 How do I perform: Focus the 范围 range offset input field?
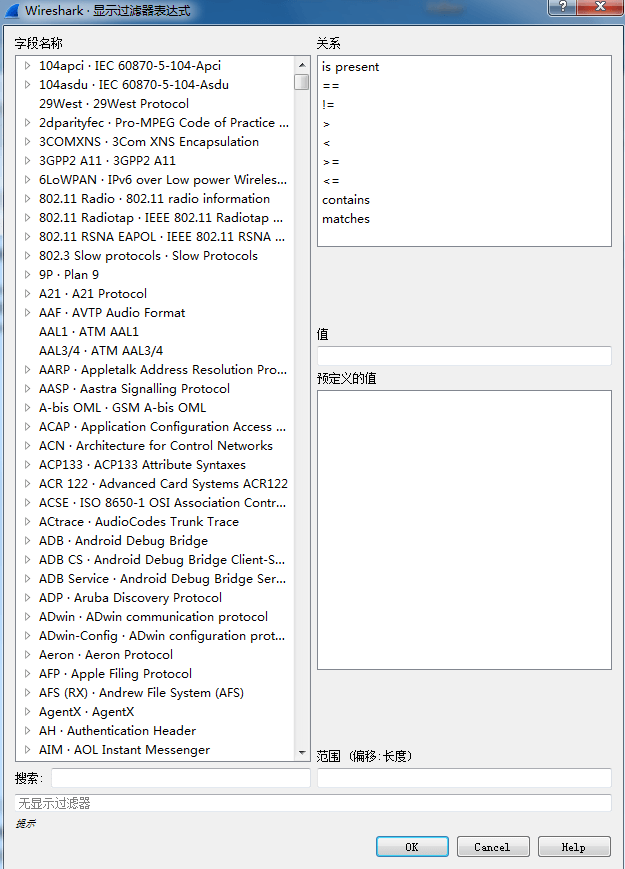tap(464, 778)
